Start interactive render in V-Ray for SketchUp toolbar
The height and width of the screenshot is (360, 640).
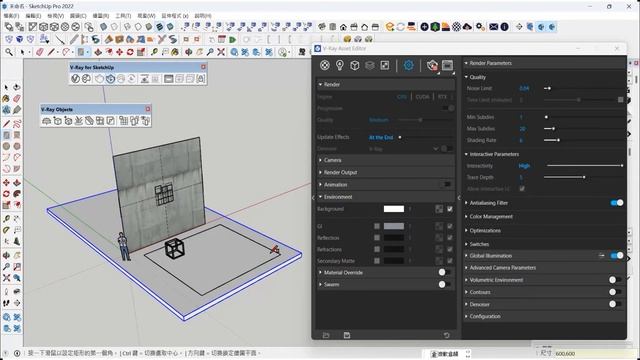[x=110, y=79]
